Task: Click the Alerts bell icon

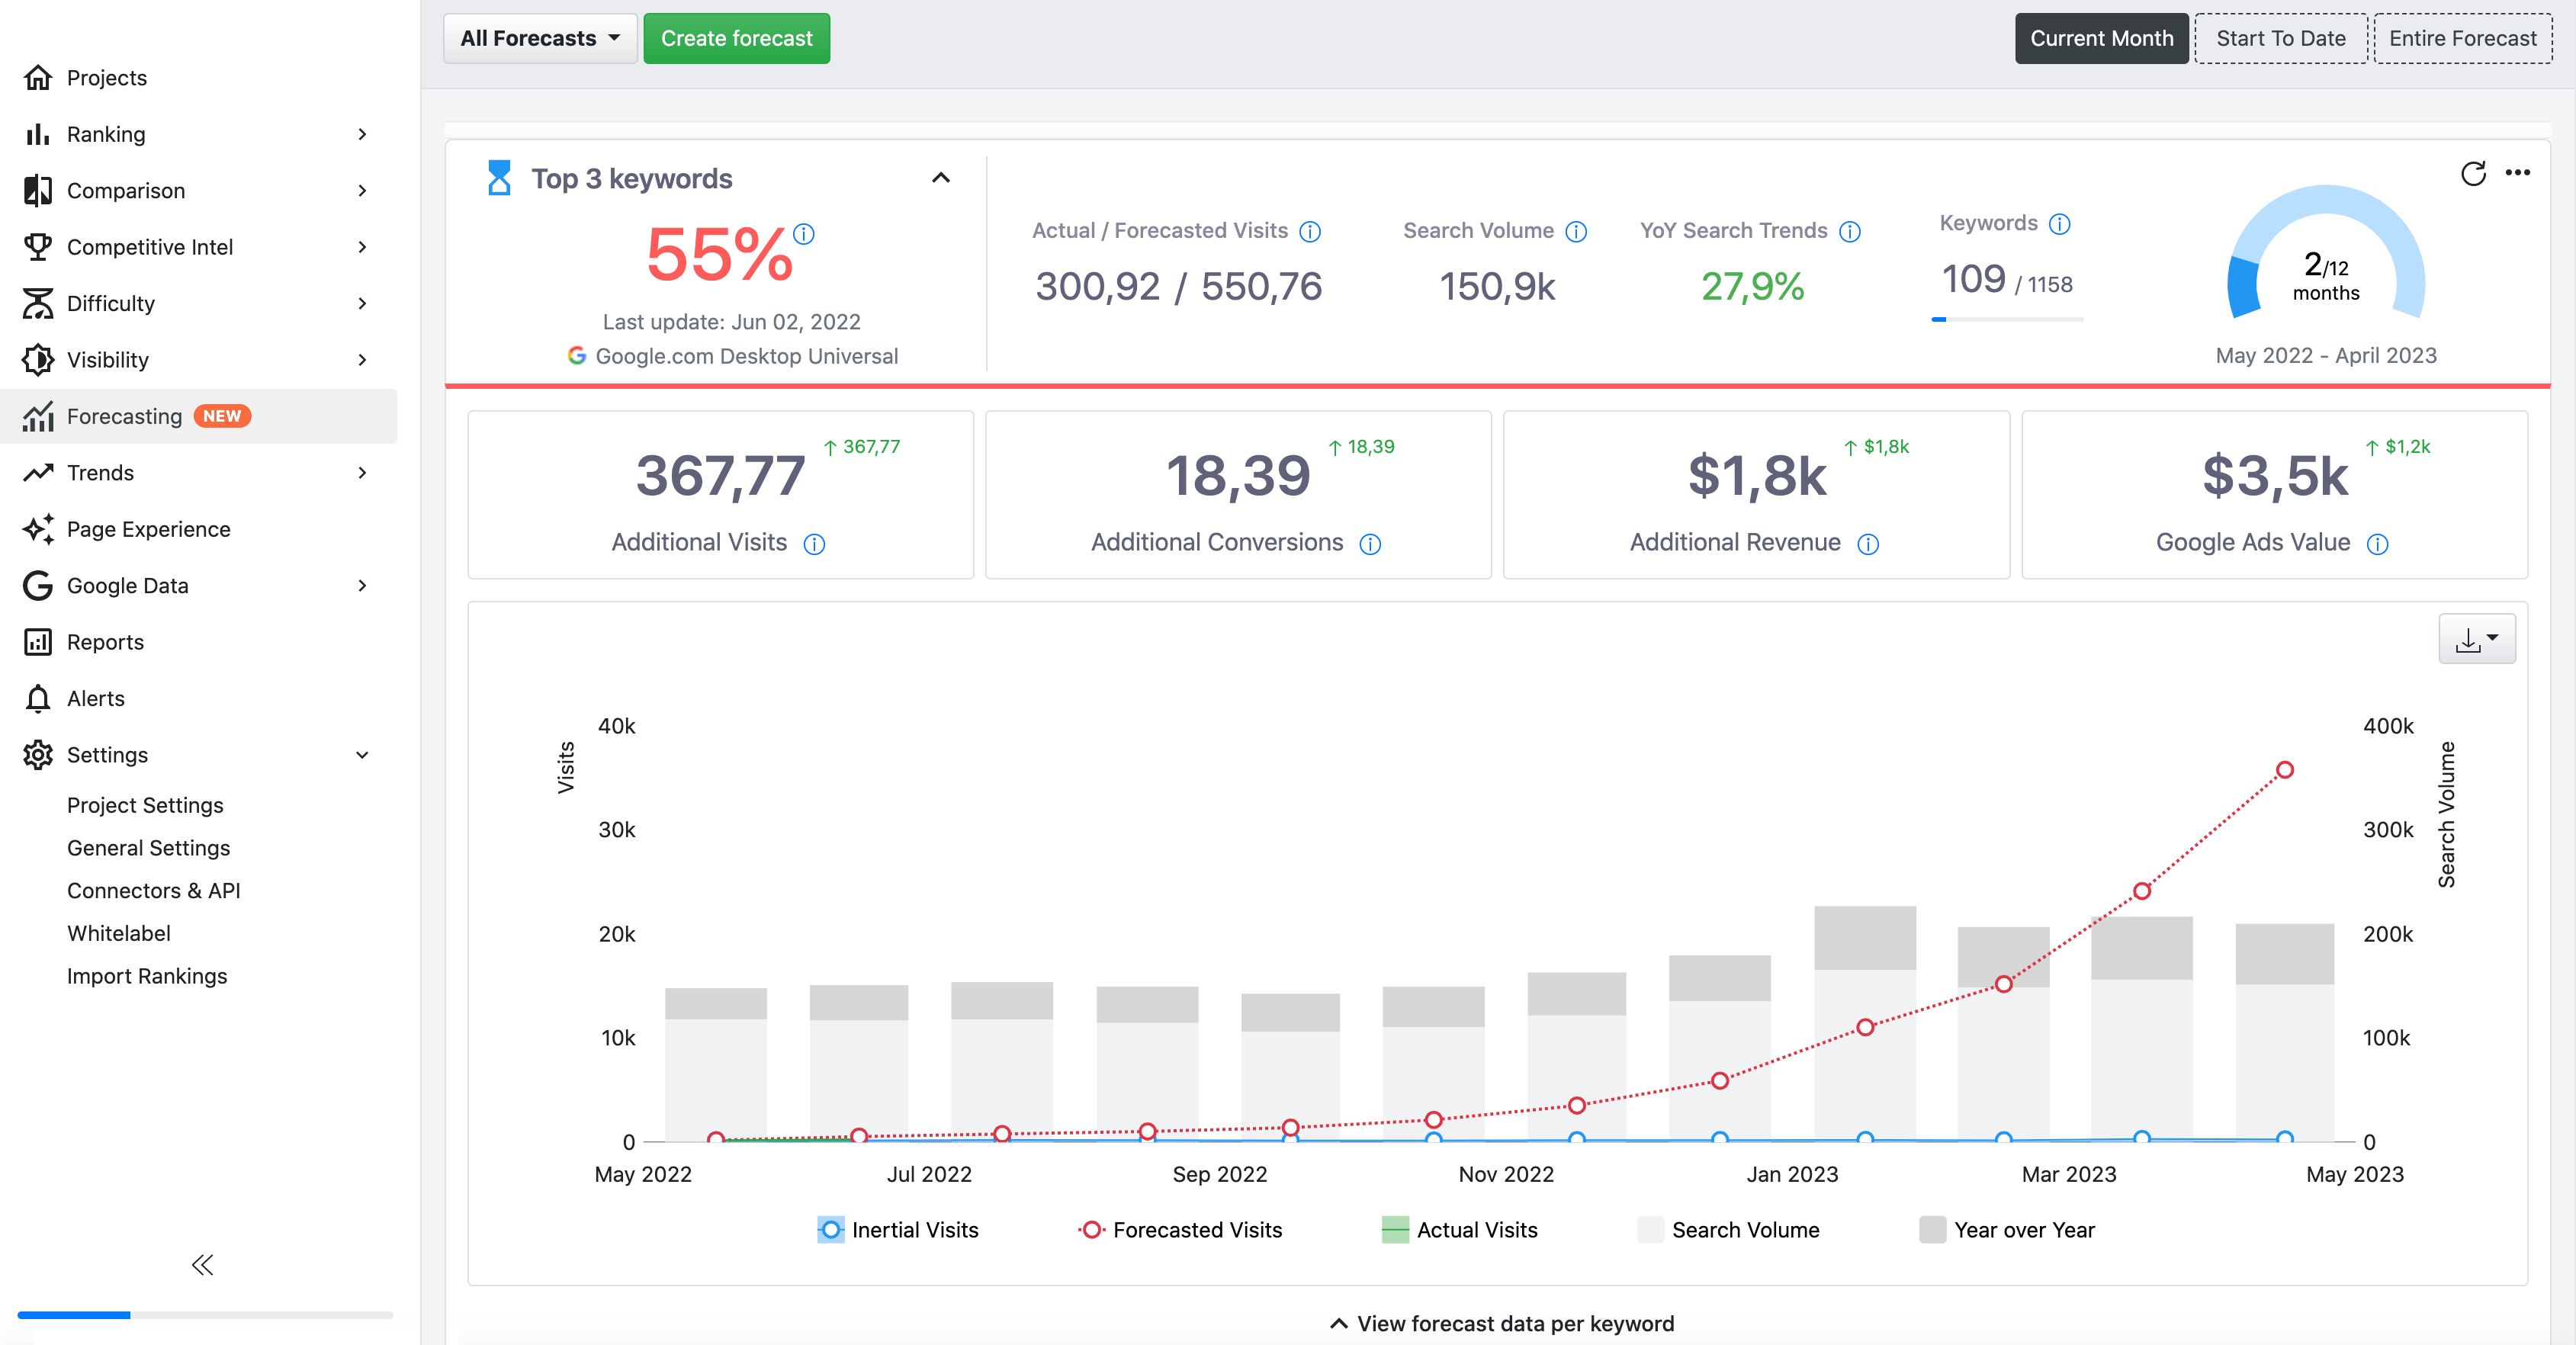Action: tap(38, 698)
